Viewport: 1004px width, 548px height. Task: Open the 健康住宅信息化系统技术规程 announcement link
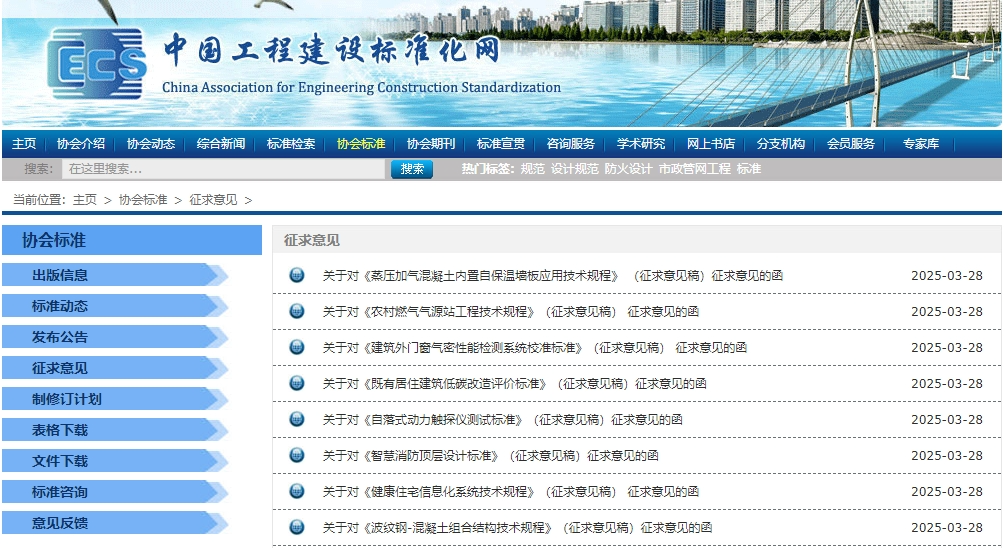click(510, 492)
